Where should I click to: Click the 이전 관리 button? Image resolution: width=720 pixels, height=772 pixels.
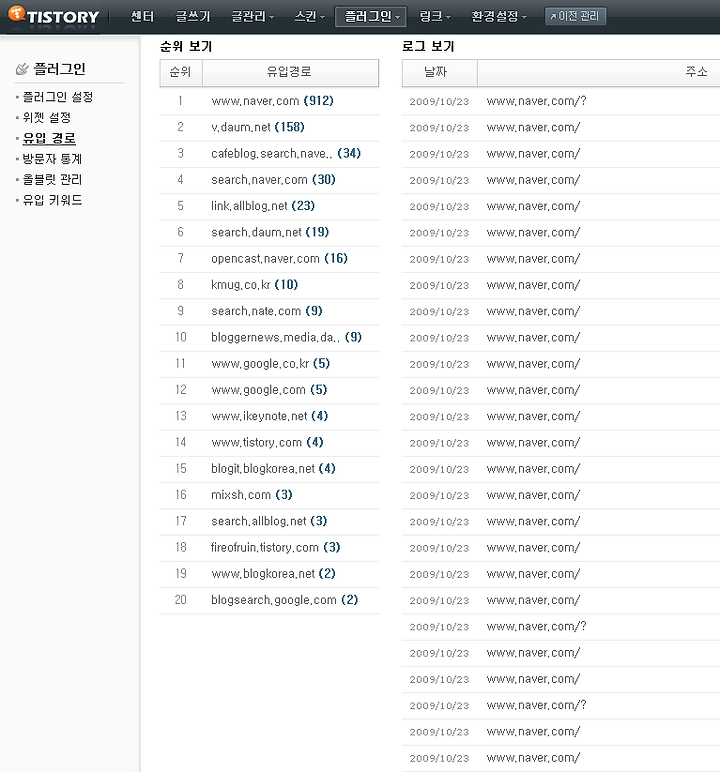575,16
